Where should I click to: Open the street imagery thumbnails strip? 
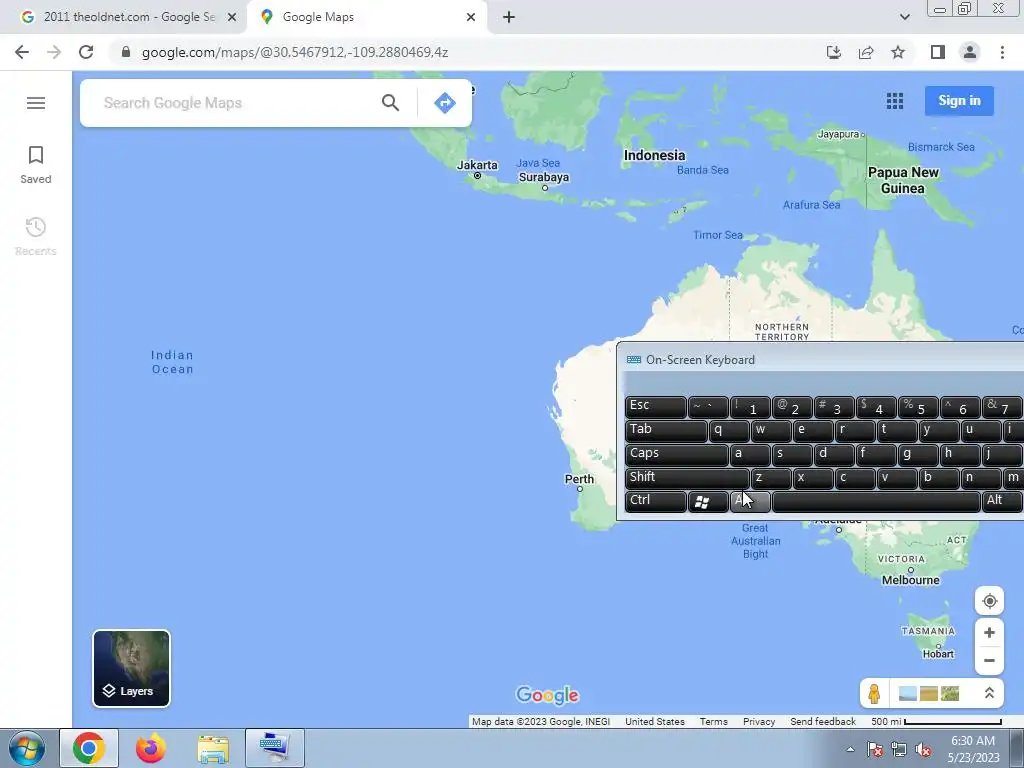(929, 694)
